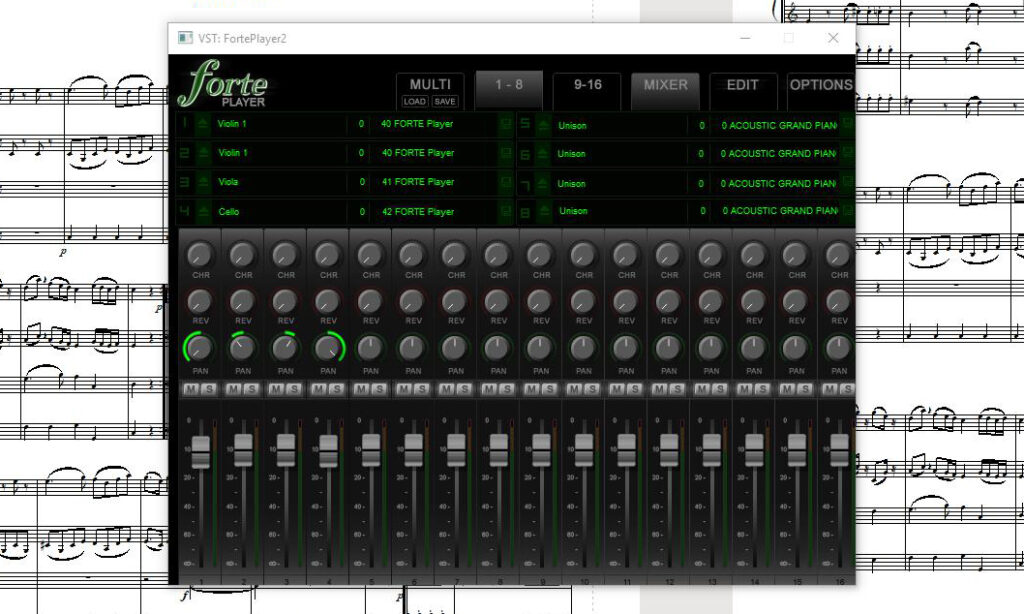Screen dimensions: 1024x614
Task: Click the disk icon at end of Cello row
Action: pos(505,211)
